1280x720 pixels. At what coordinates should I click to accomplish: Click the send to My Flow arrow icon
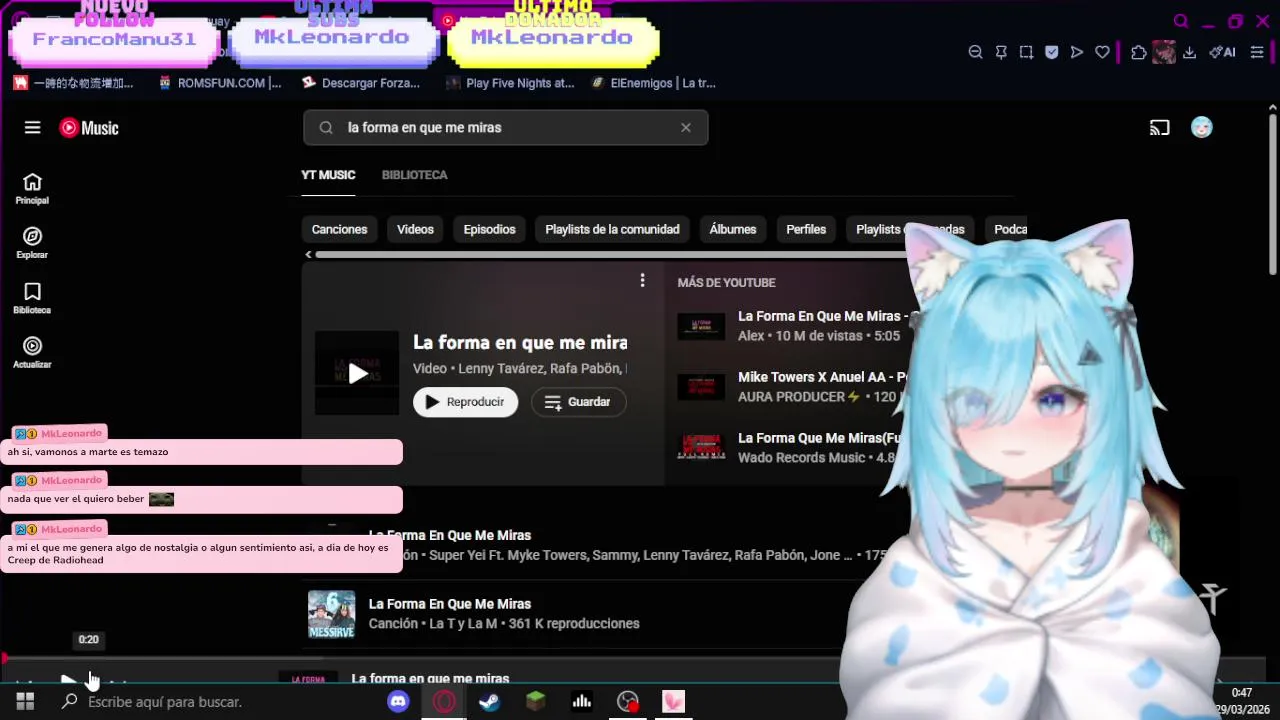coord(1077,52)
